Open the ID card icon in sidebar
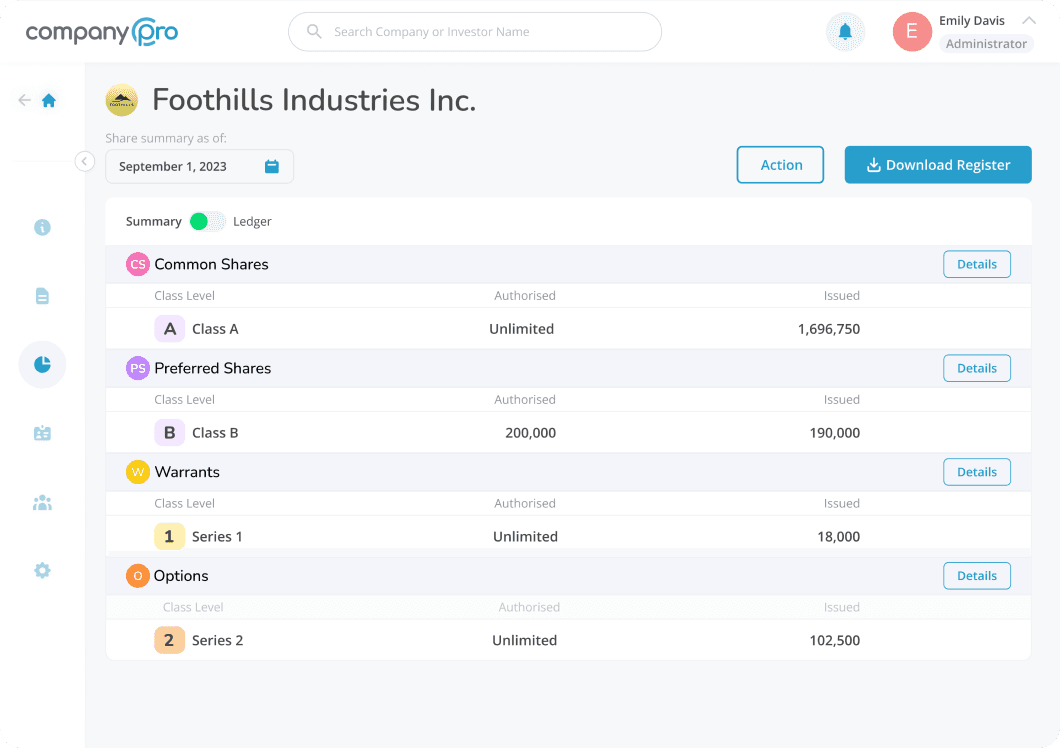Image resolution: width=1060 pixels, height=748 pixels. pos(42,434)
